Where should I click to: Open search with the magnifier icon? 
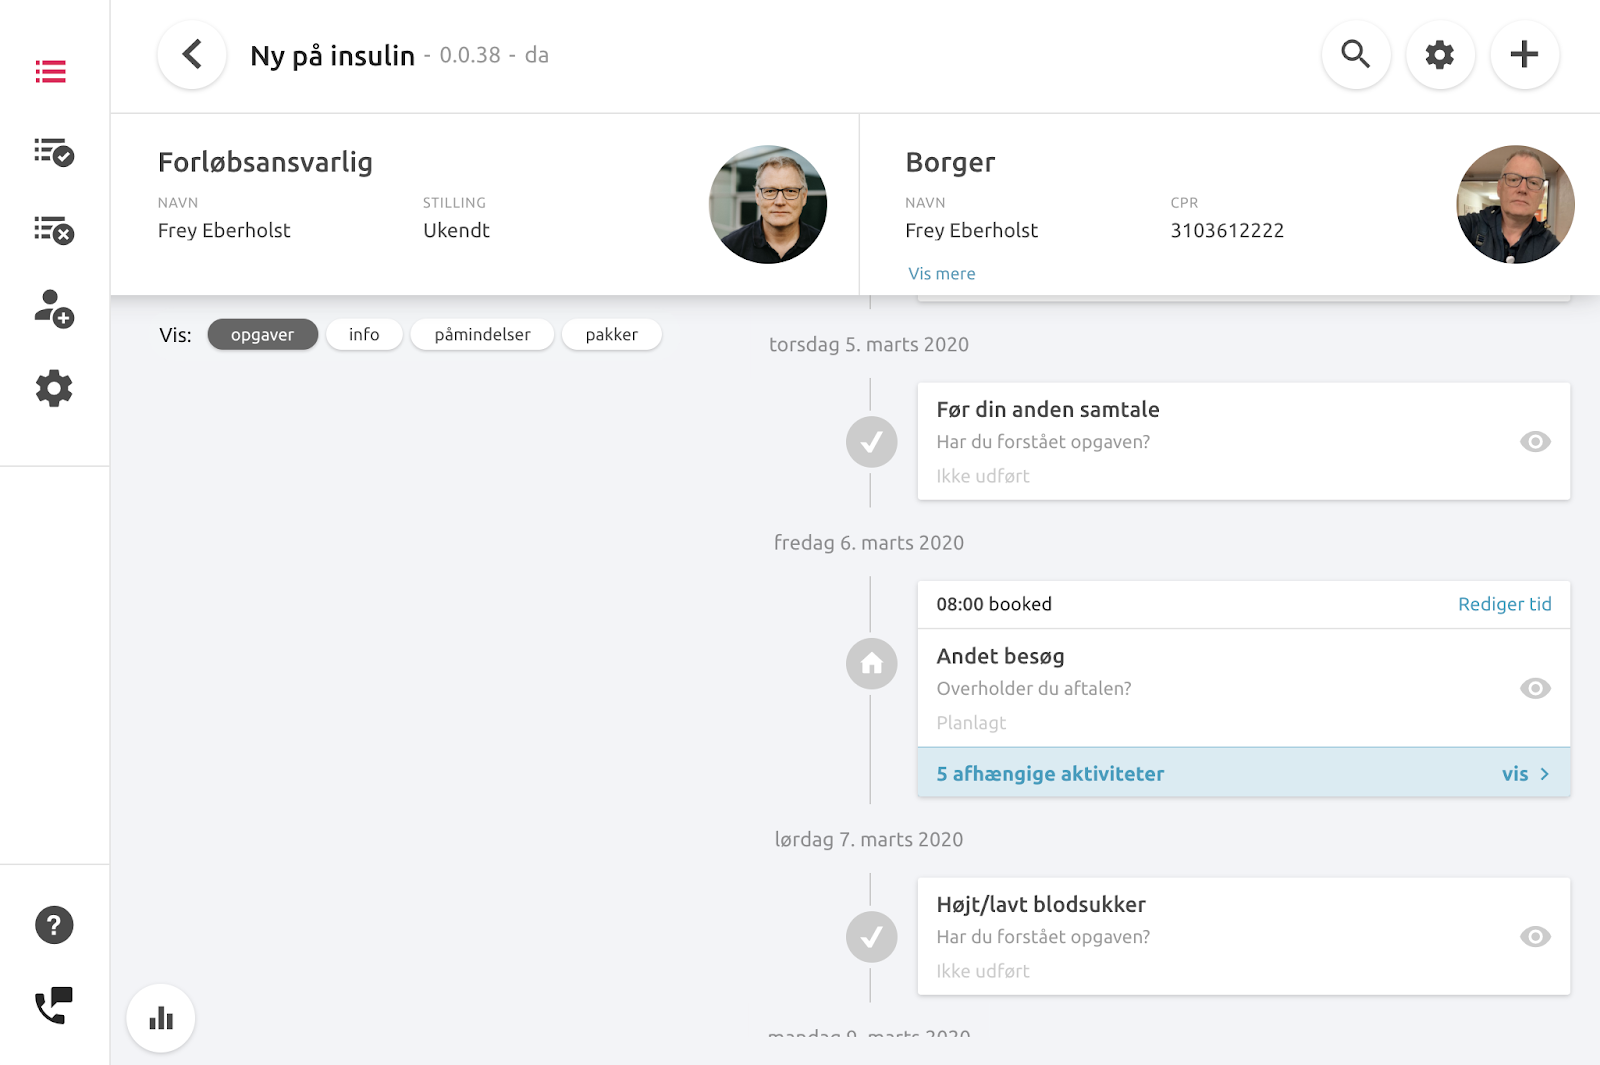click(1356, 54)
